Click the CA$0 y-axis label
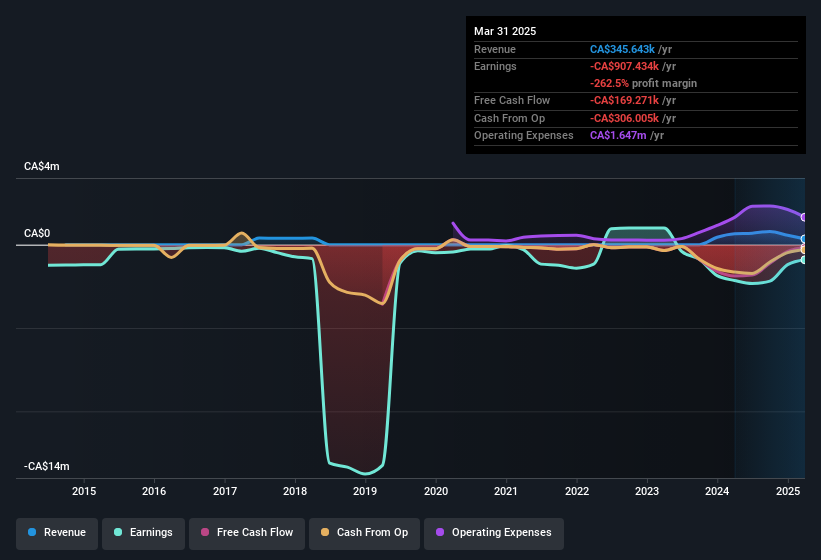The image size is (821, 560). coord(37,233)
